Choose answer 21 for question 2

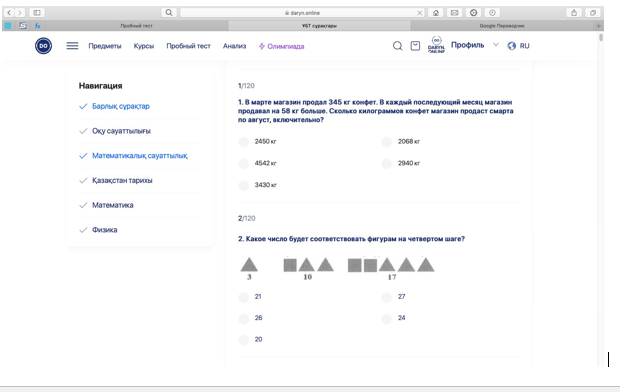(x=244, y=297)
